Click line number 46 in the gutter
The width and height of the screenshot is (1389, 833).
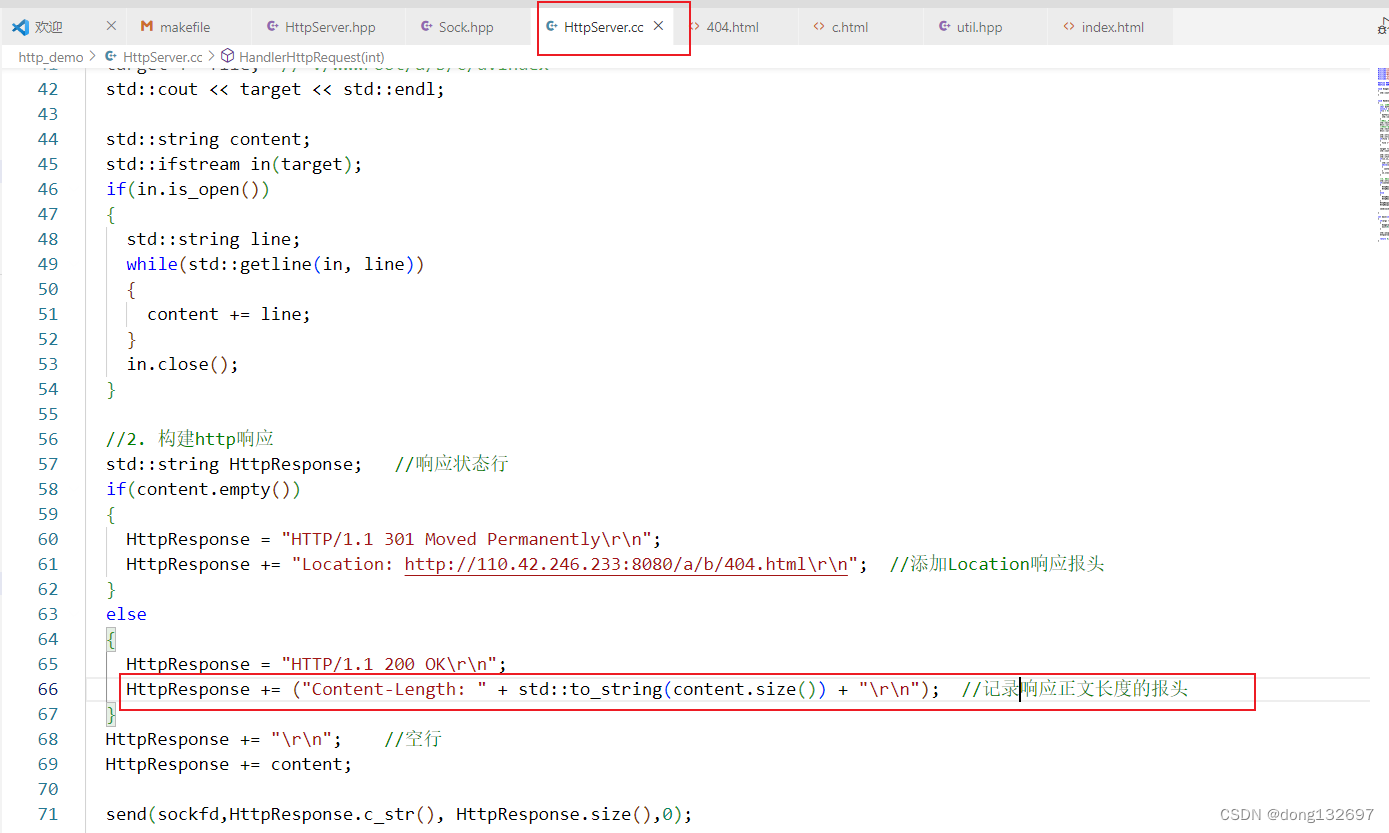[x=48, y=189]
